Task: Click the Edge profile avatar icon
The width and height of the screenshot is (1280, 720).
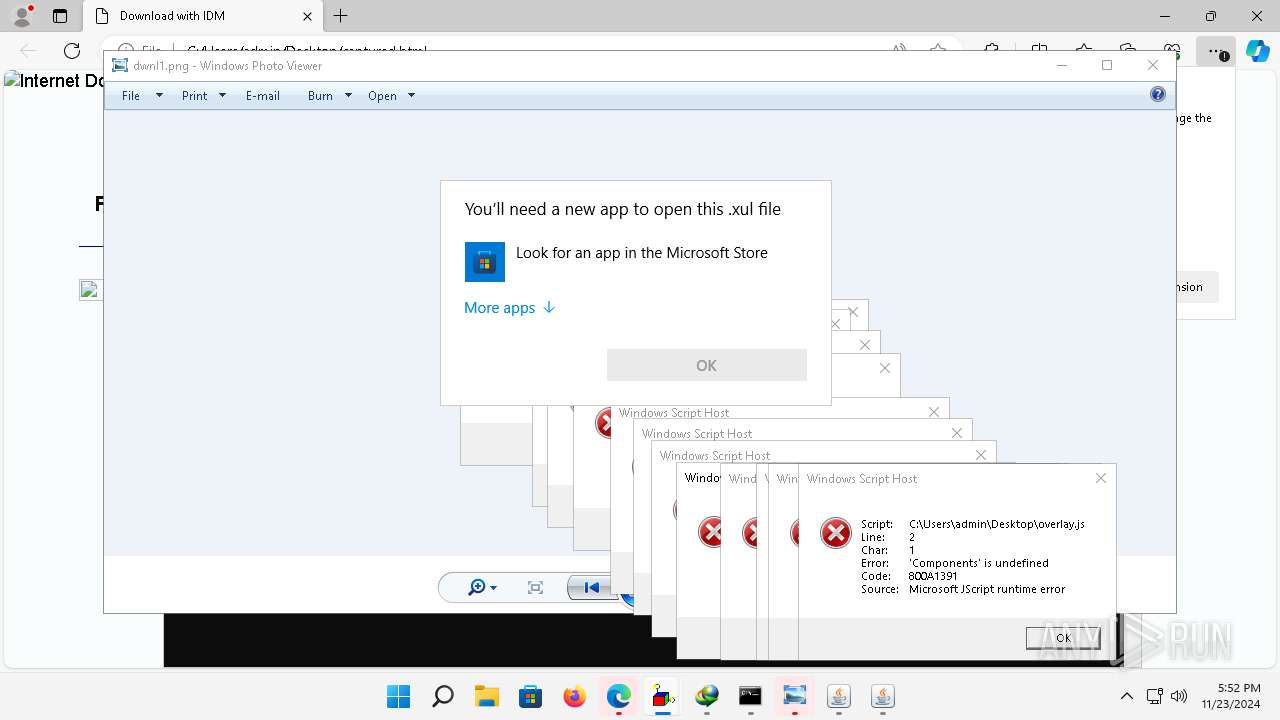Action: tap(22, 16)
